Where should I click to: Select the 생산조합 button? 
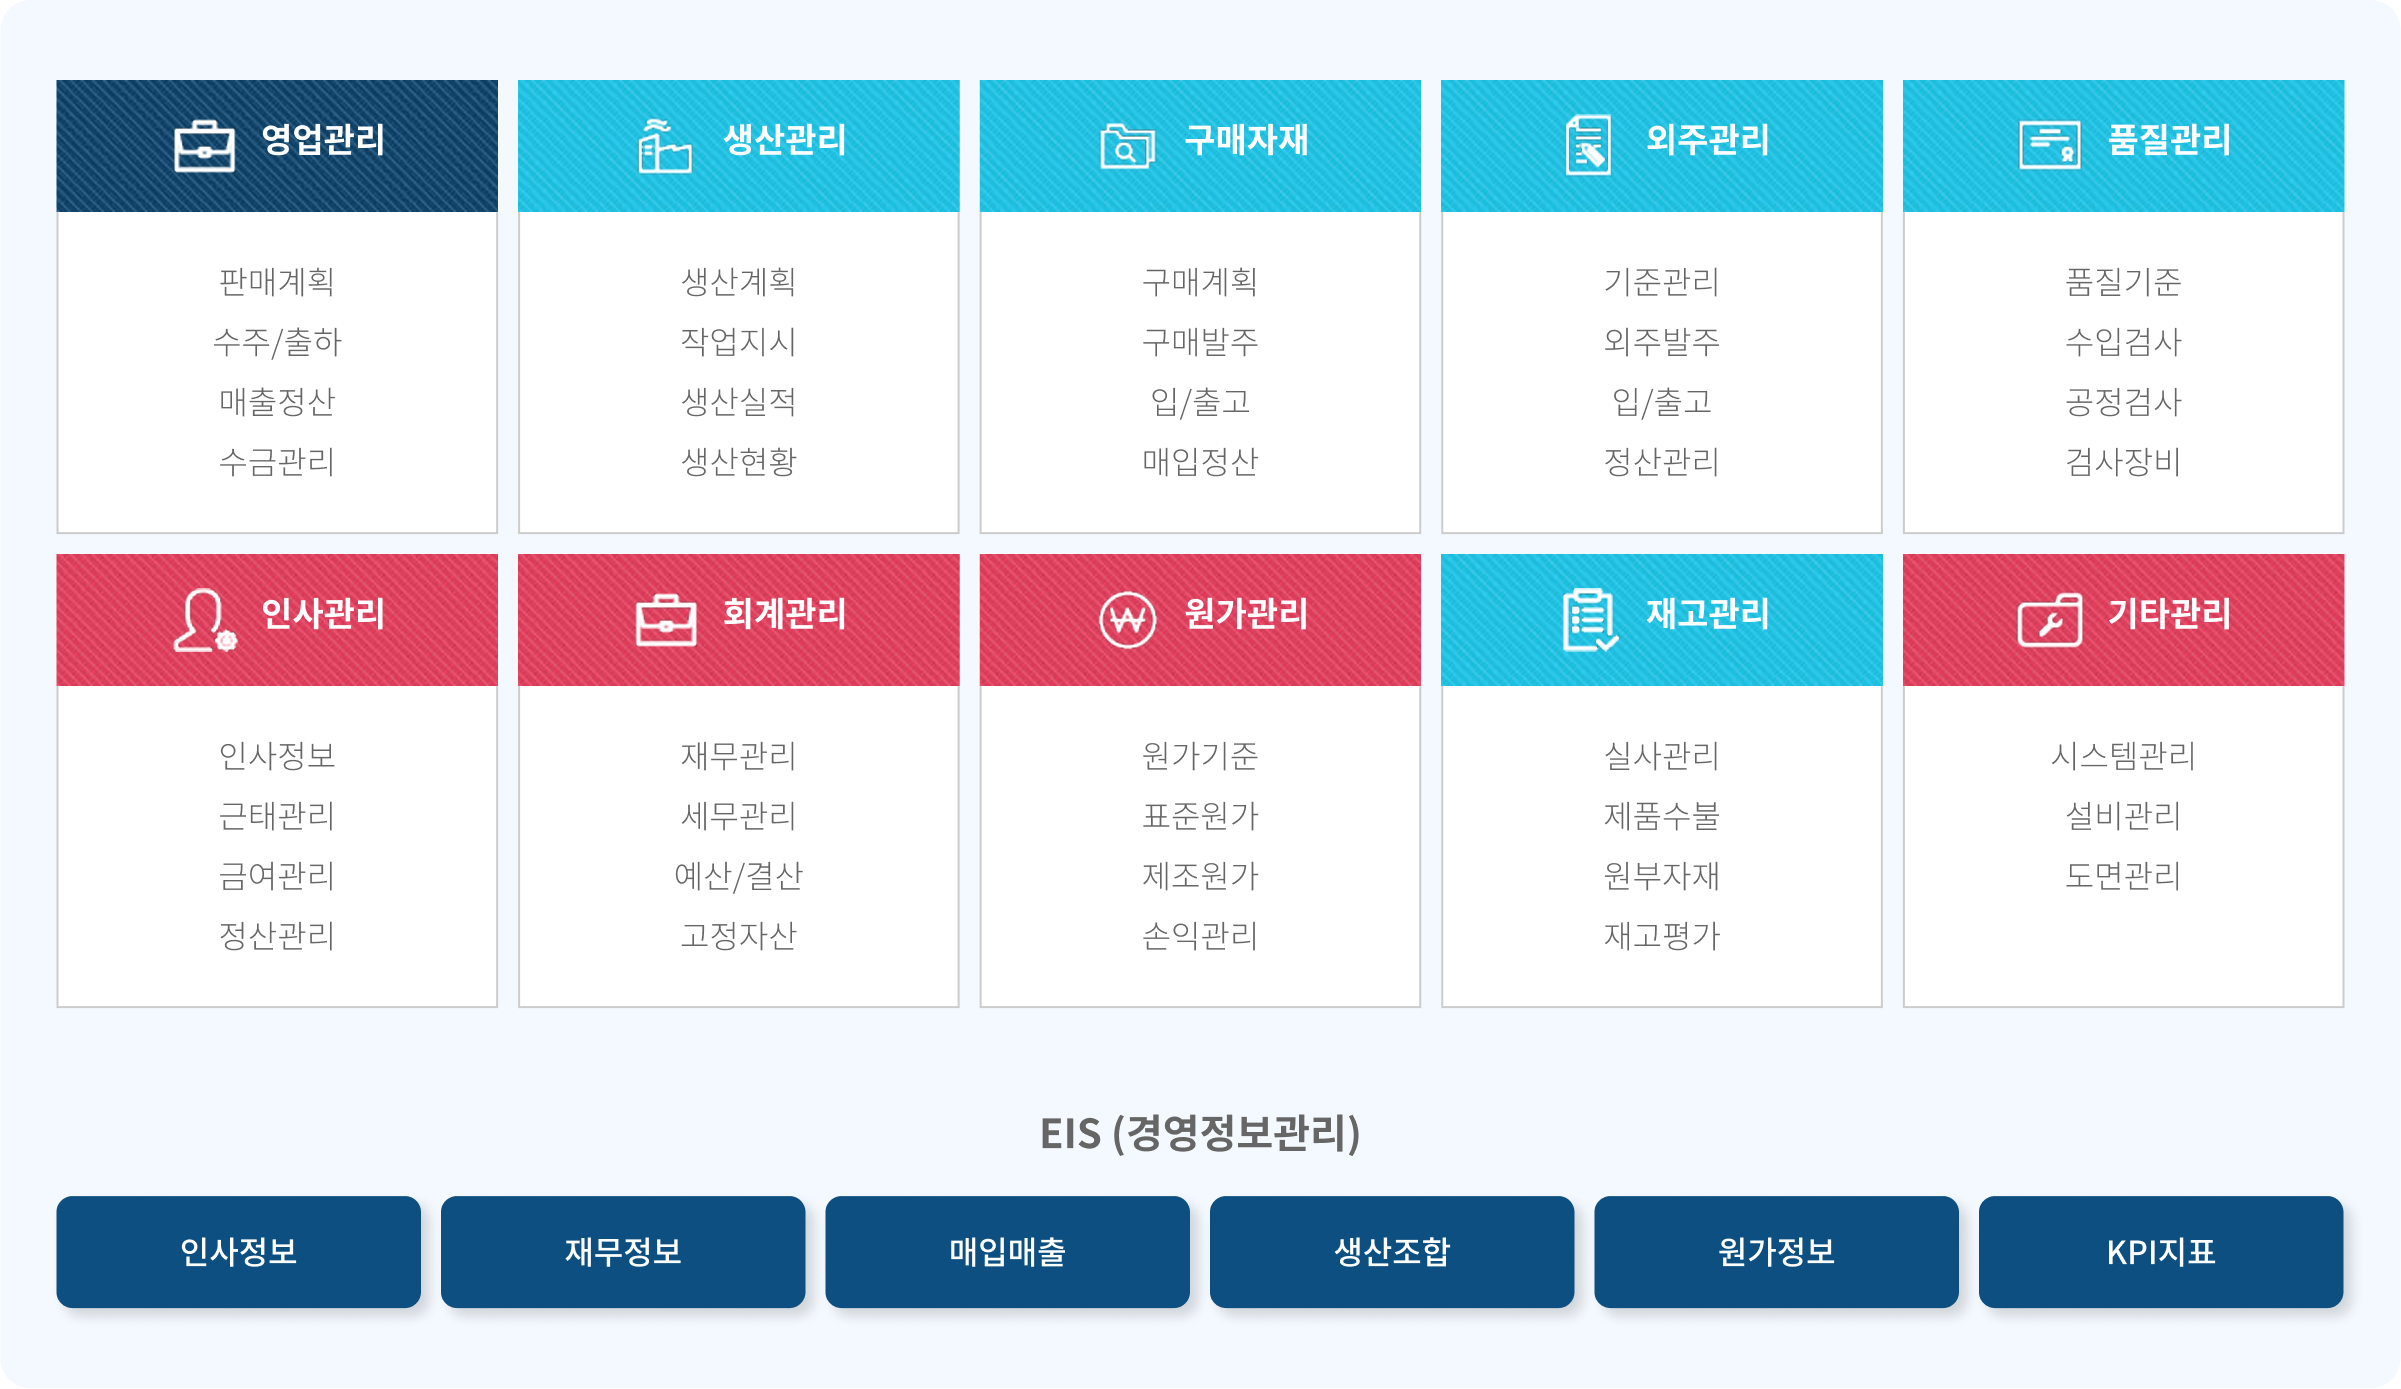(1392, 1252)
